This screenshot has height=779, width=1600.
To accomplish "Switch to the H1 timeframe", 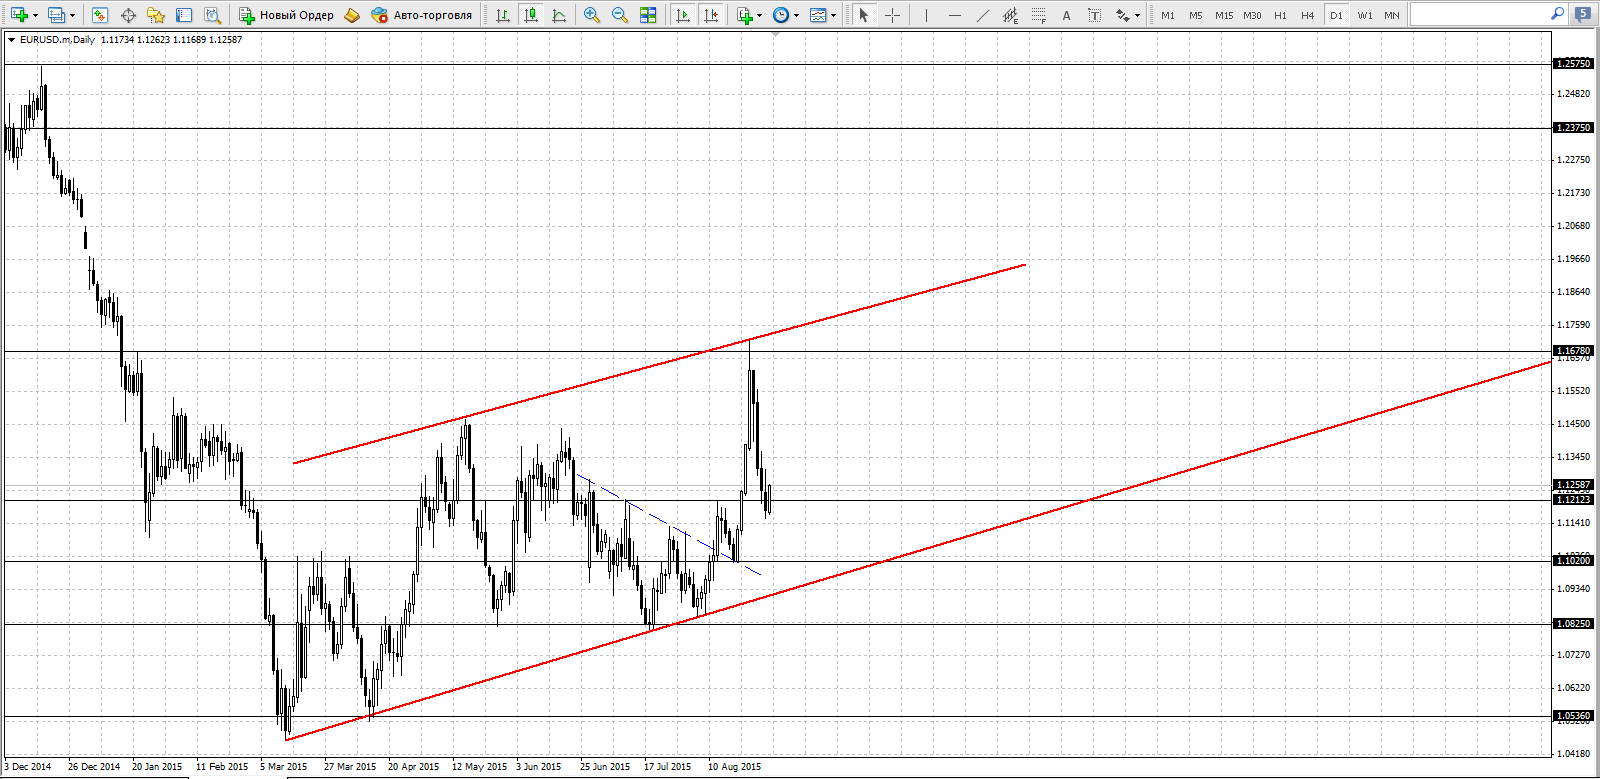I will 1280,15.
